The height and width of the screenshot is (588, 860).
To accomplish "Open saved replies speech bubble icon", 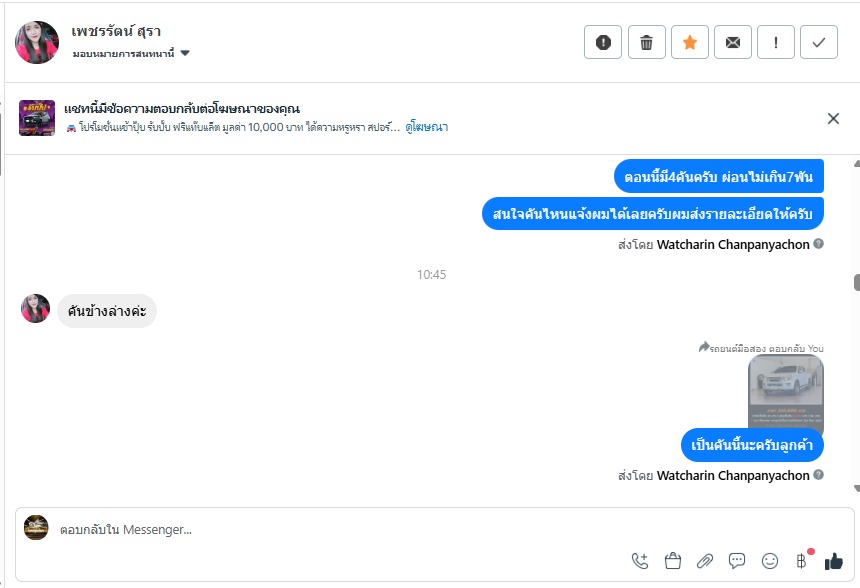I will tap(737, 561).
